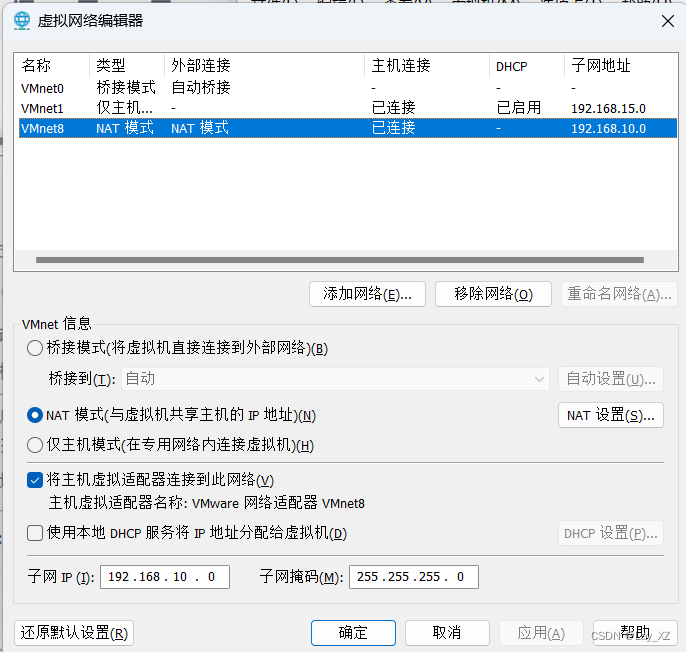Click the 主机连接 column header
This screenshot has height=652, width=686.
click(x=427, y=66)
